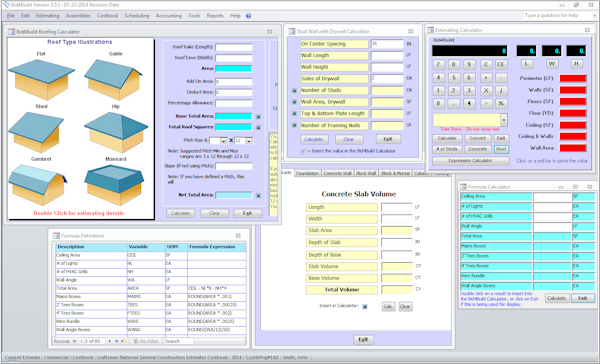Image resolution: width=600 pixels, height=364 pixels.
Task: Click the 'Wire Bundle' row in Formula Calculator
Action: coord(527,276)
